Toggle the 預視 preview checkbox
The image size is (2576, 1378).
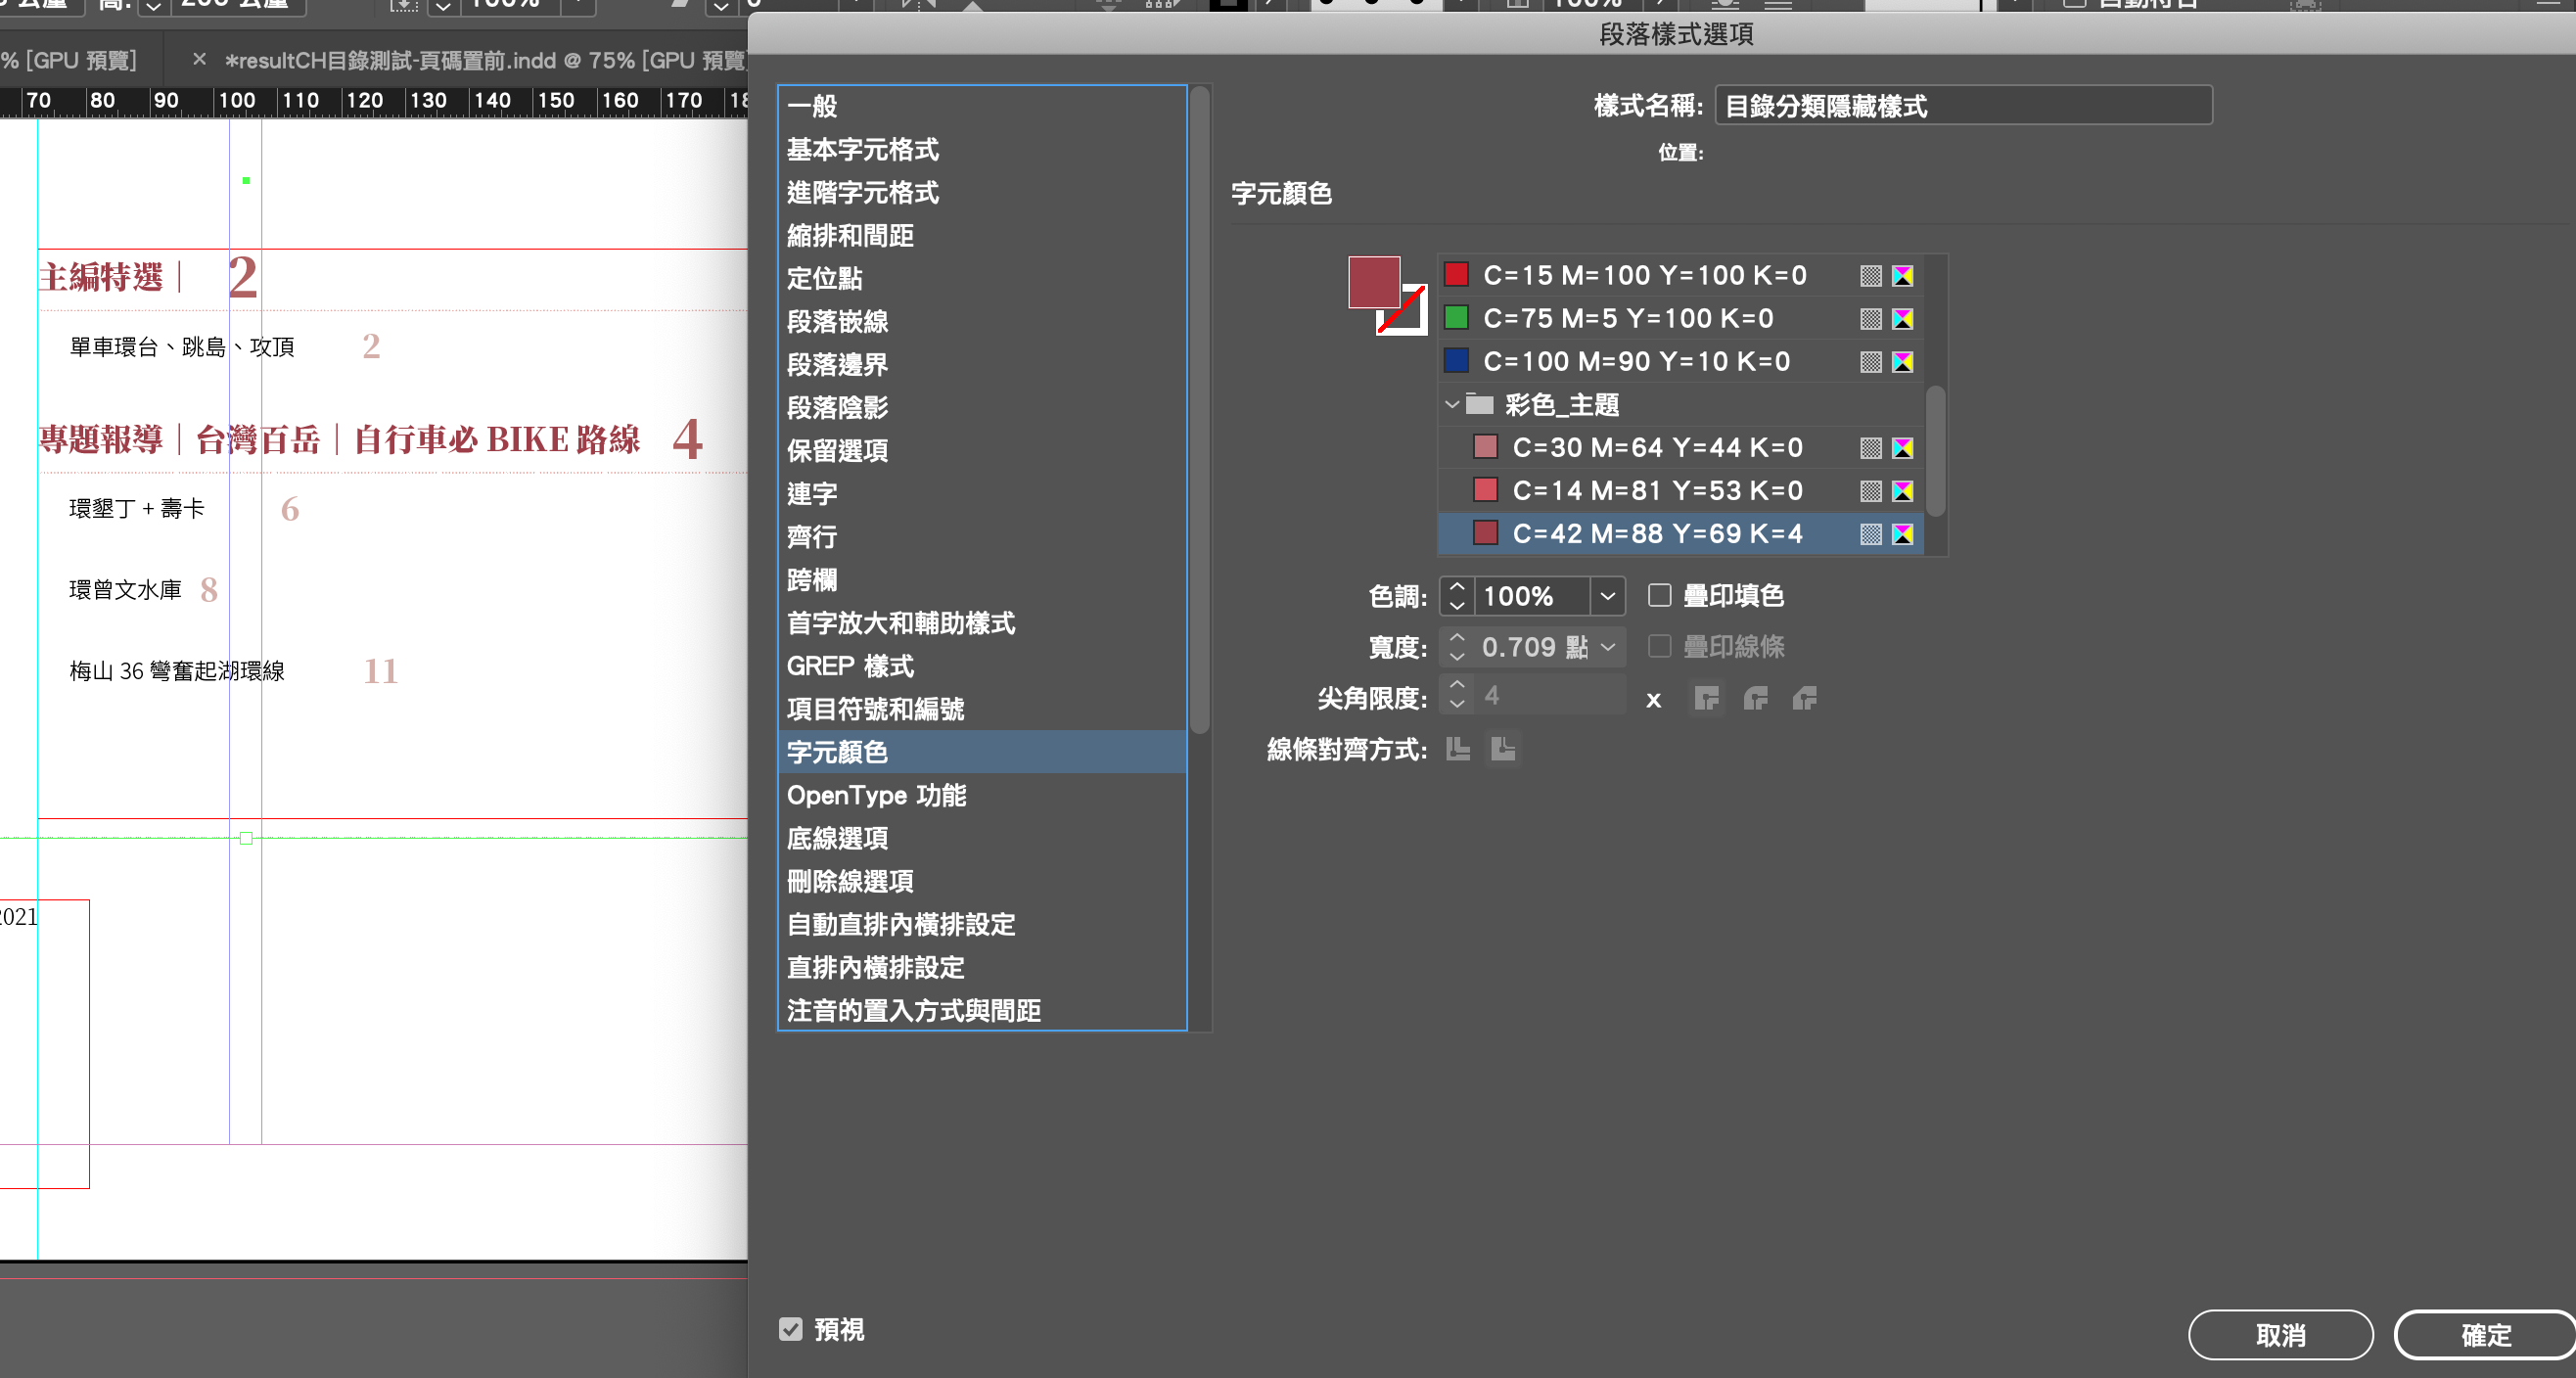[x=790, y=1328]
